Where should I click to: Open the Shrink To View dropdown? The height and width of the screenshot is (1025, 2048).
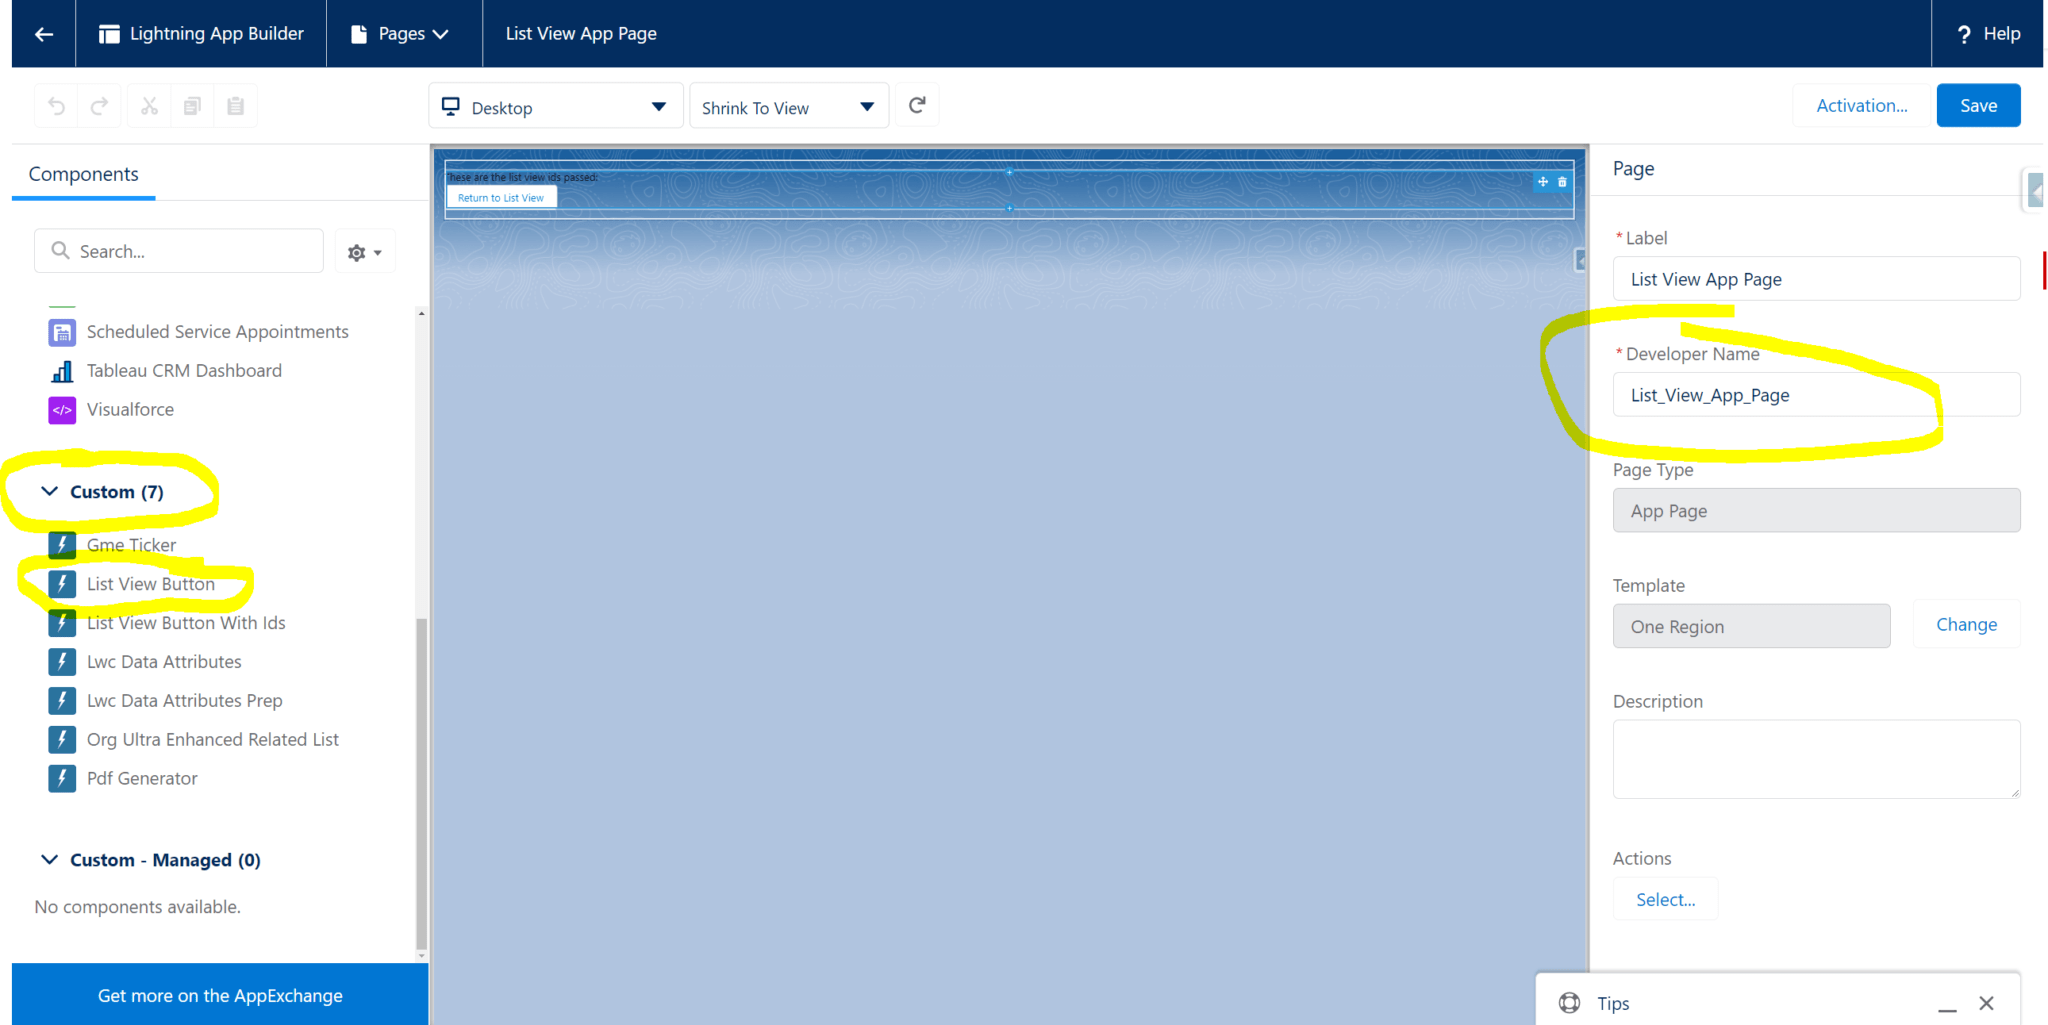click(789, 106)
